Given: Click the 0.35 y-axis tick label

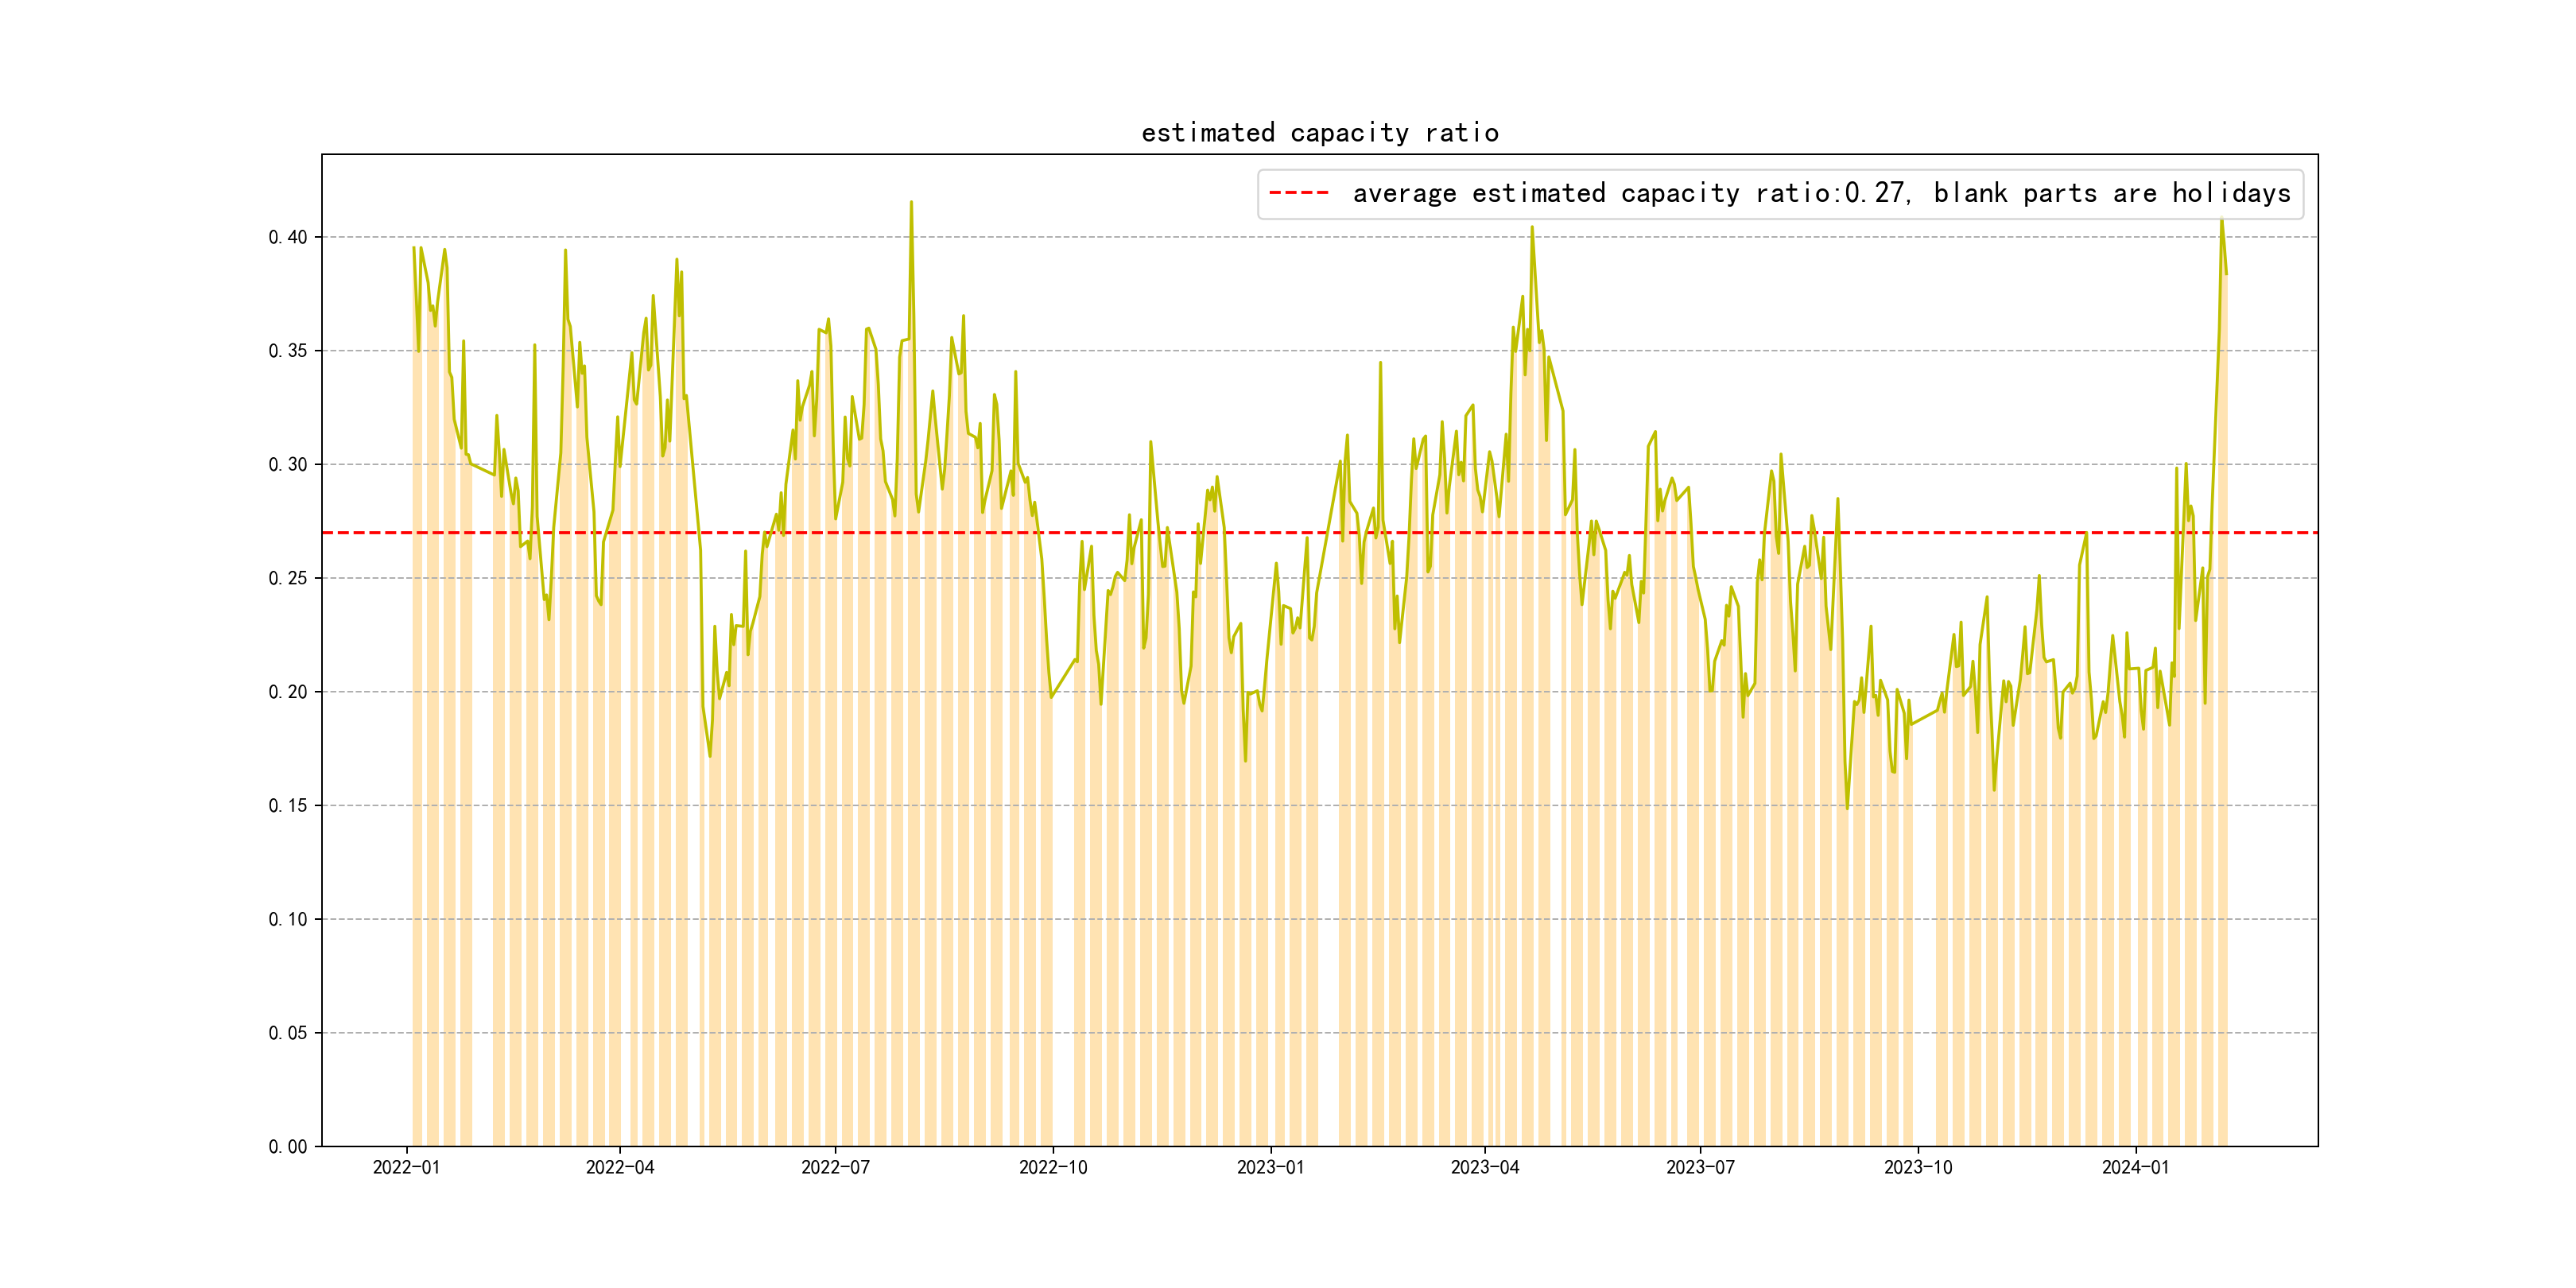Looking at the screenshot, I should tap(288, 351).
